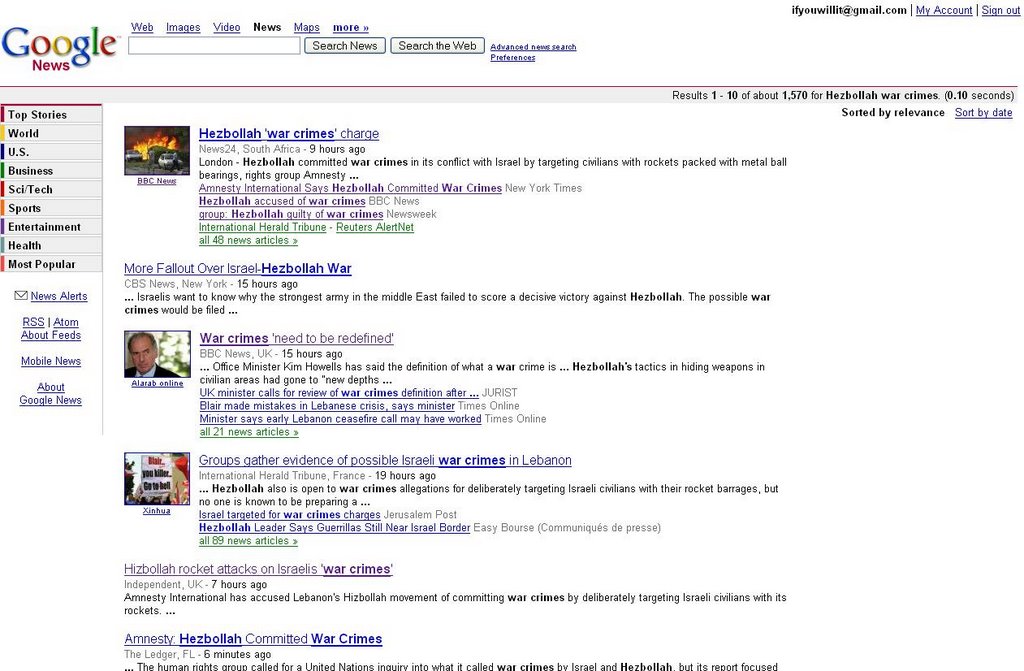Open Hezbollah accused of war crimes link
The height and width of the screenshot is (671, 1024).
click(282, 201)
